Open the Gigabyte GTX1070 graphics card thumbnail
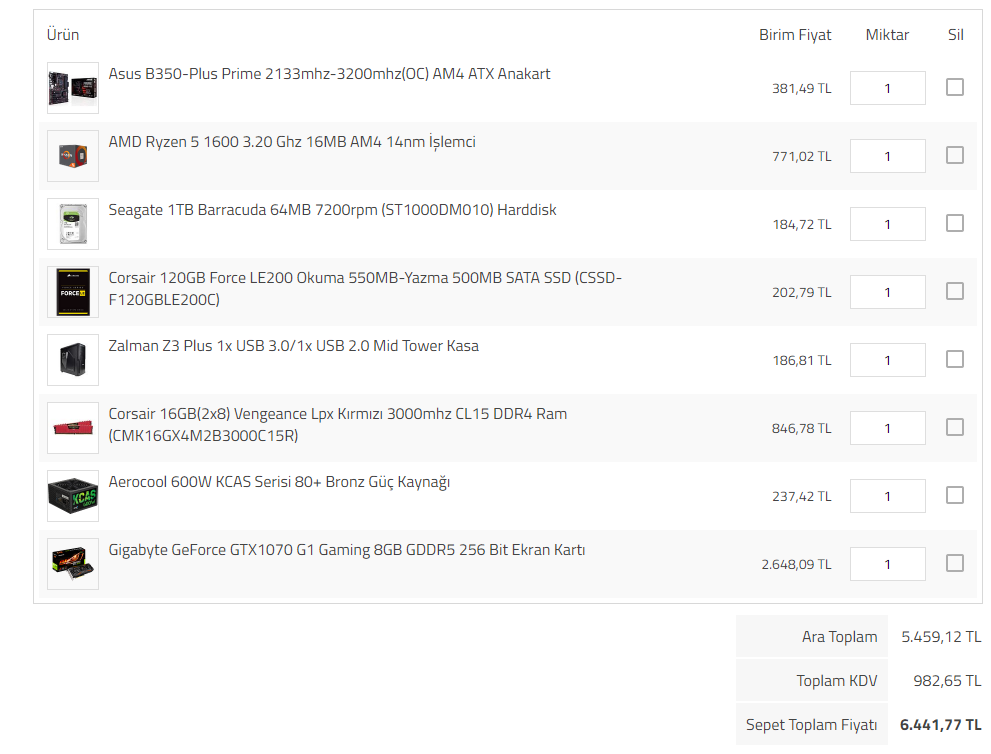Screen dimensions: 991x754 (x=73, y=564)
